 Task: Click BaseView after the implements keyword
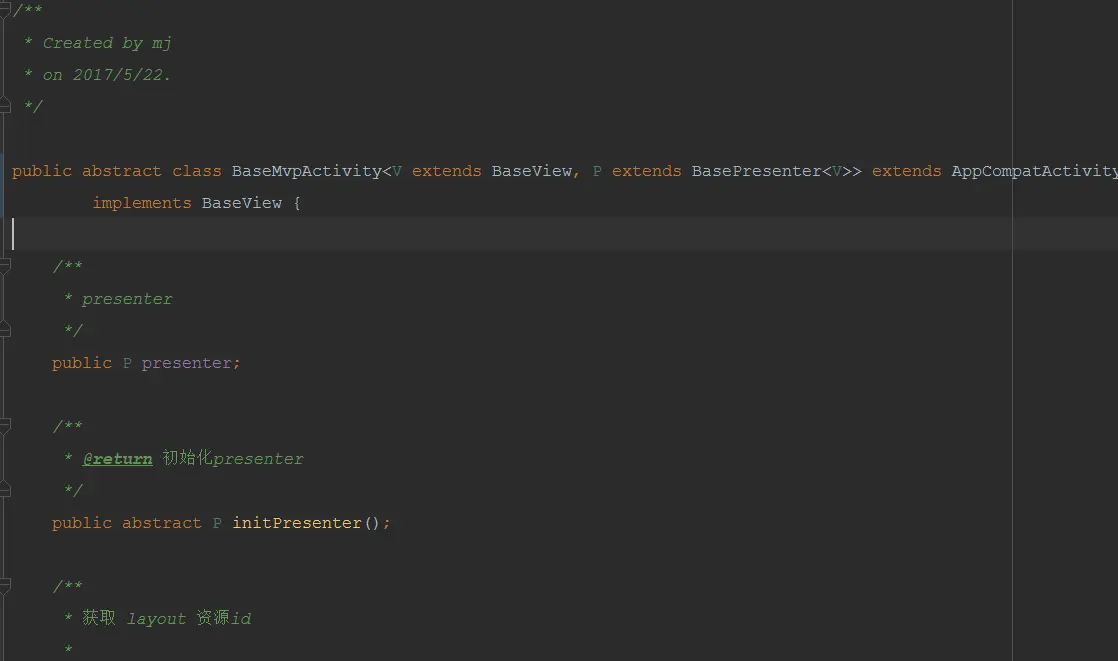click(242, 203)
